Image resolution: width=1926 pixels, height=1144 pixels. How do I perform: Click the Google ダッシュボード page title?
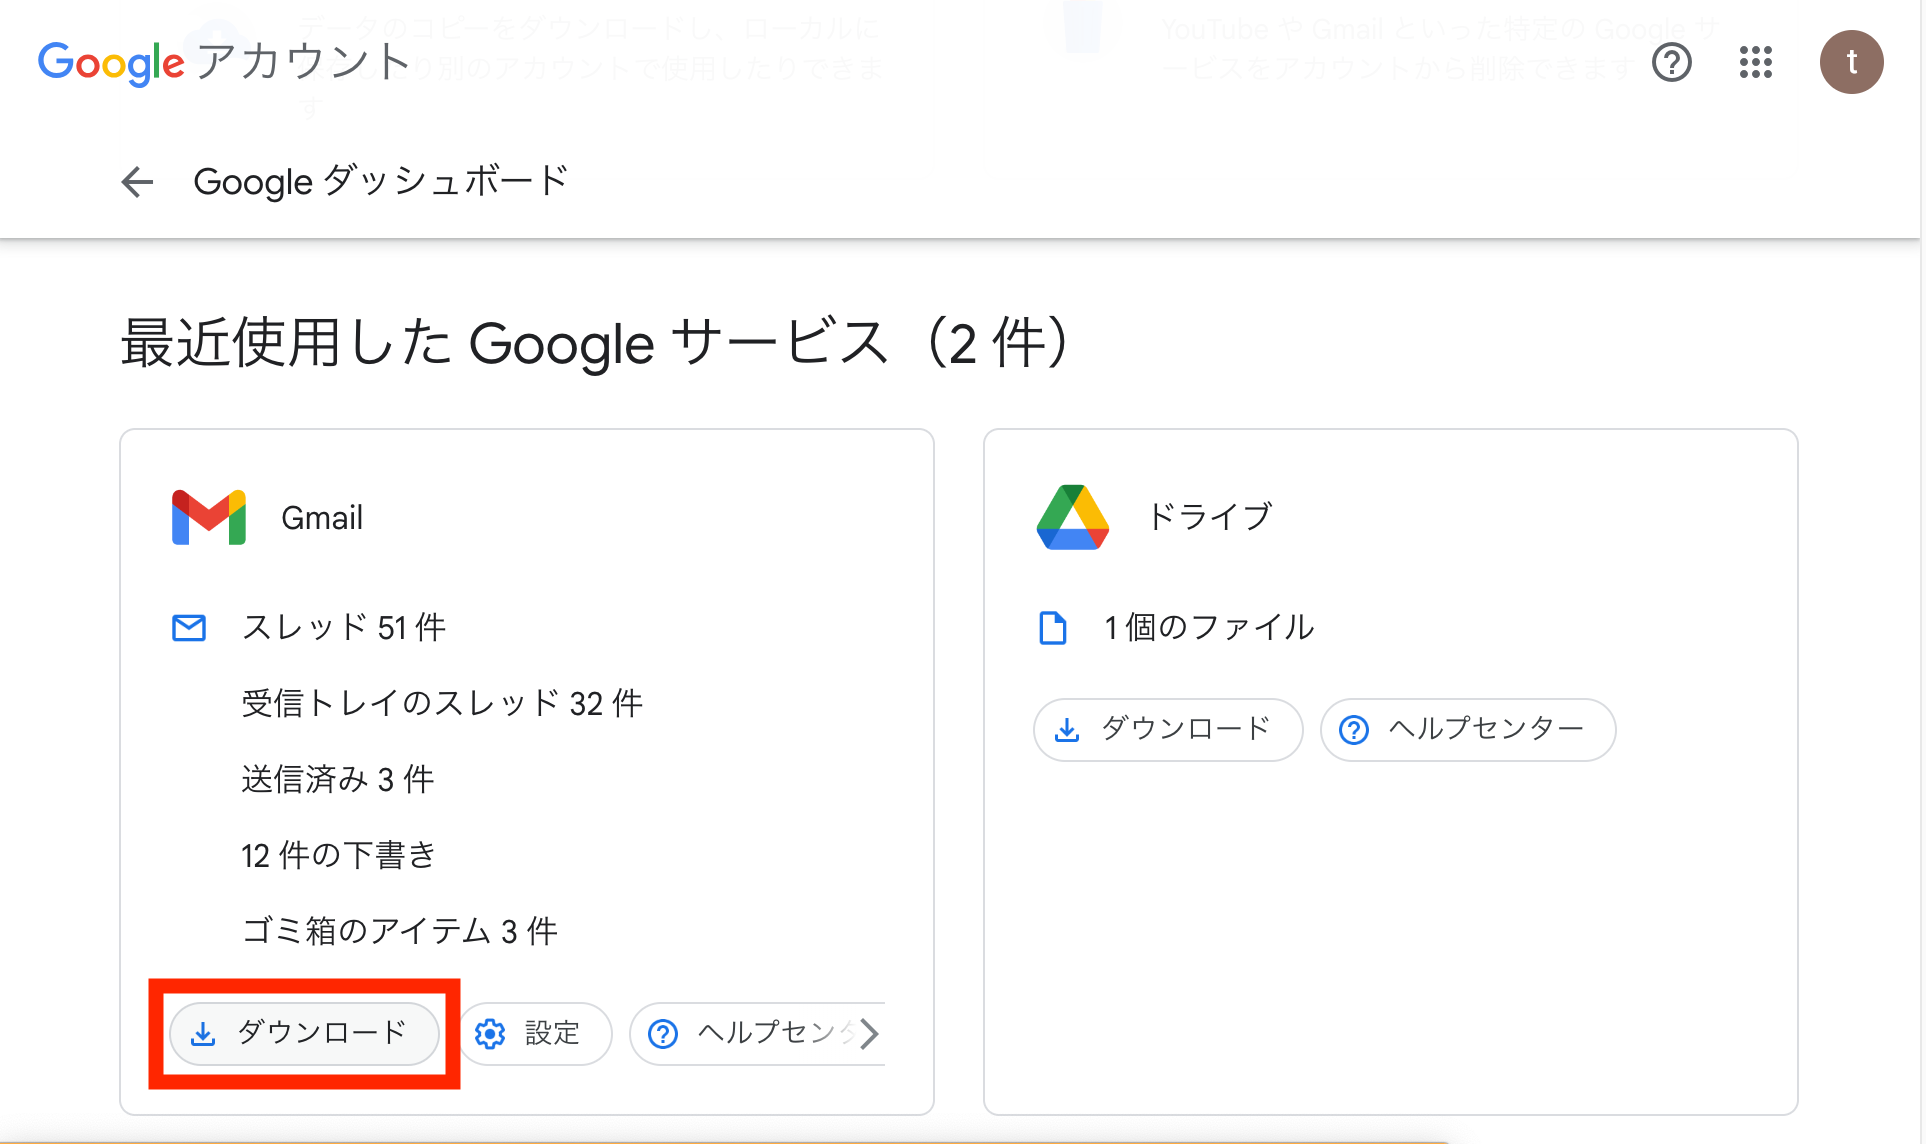[381, 181]
